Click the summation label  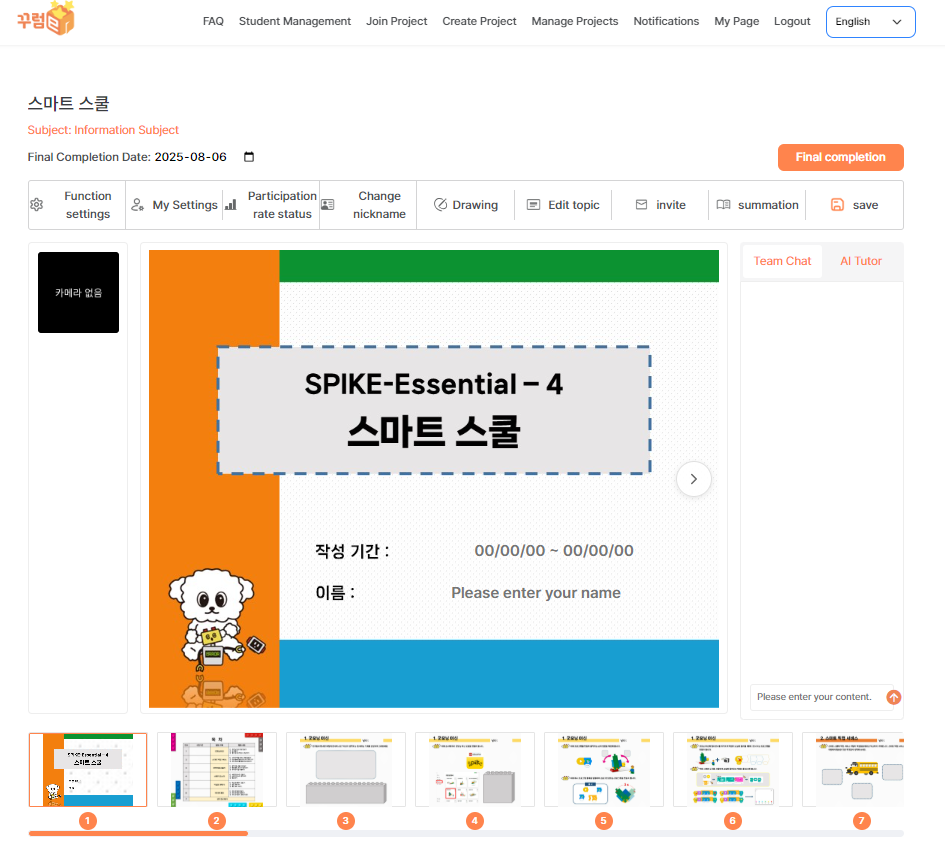[768, 205]
